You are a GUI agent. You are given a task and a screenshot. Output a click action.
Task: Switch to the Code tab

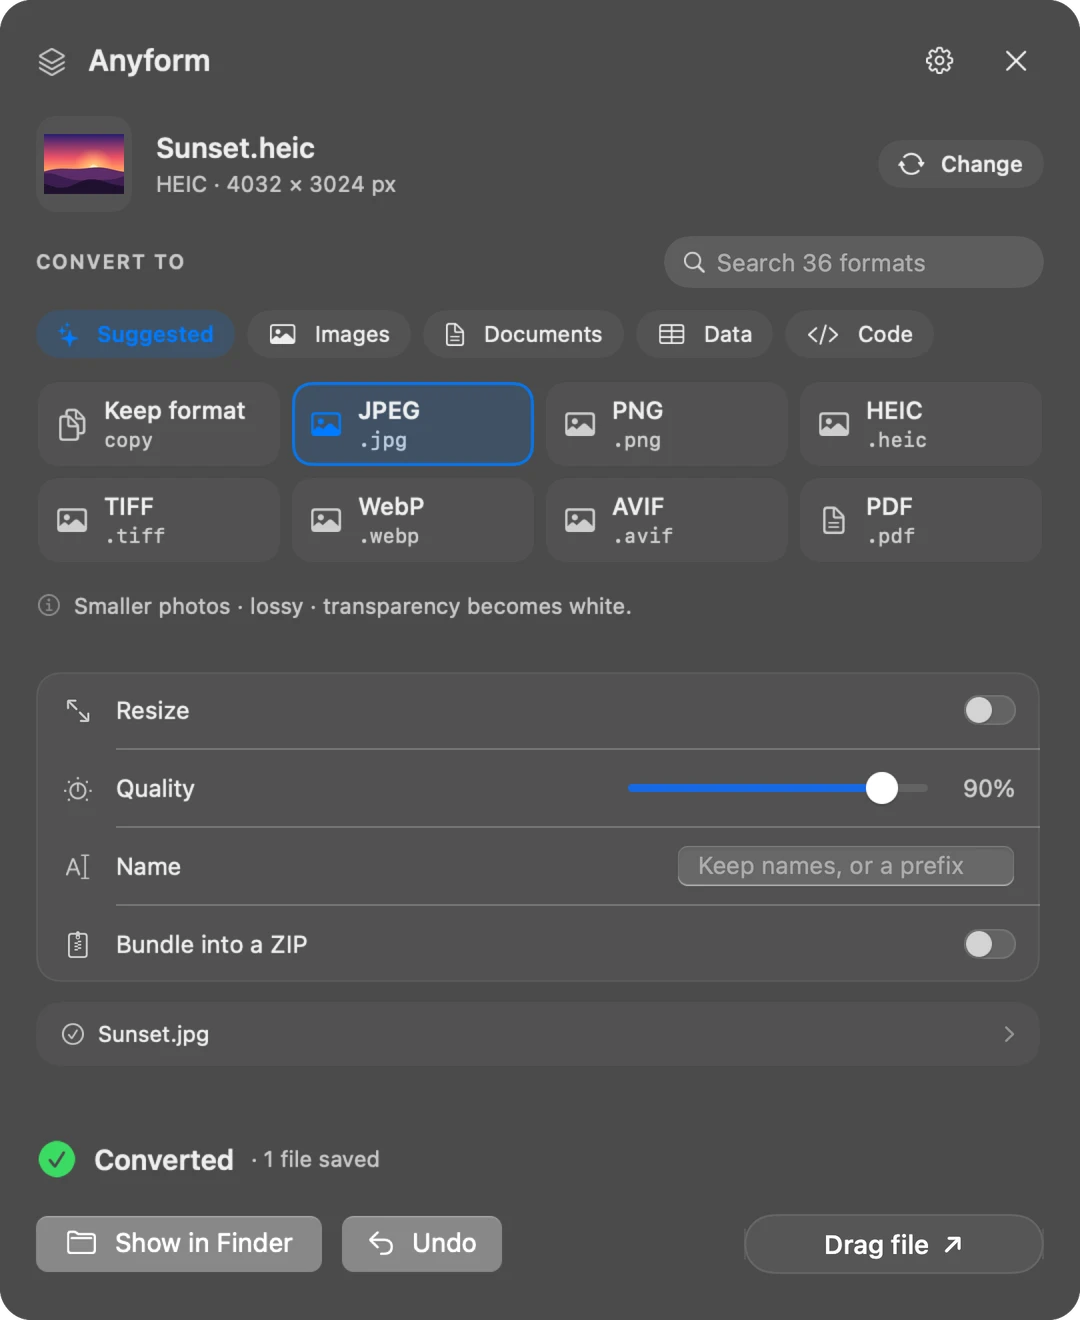click(859, 334)
